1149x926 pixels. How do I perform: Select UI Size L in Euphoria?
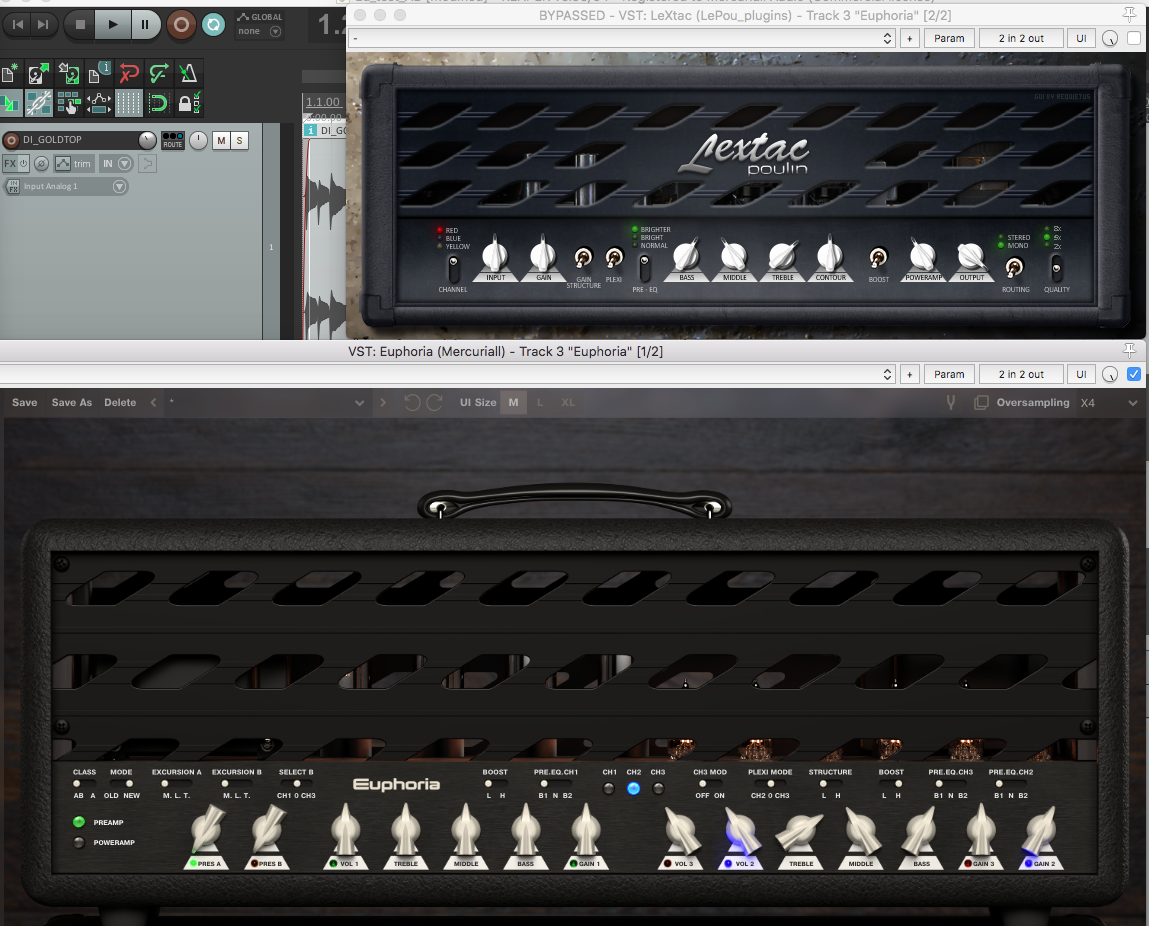click(540, 402)
